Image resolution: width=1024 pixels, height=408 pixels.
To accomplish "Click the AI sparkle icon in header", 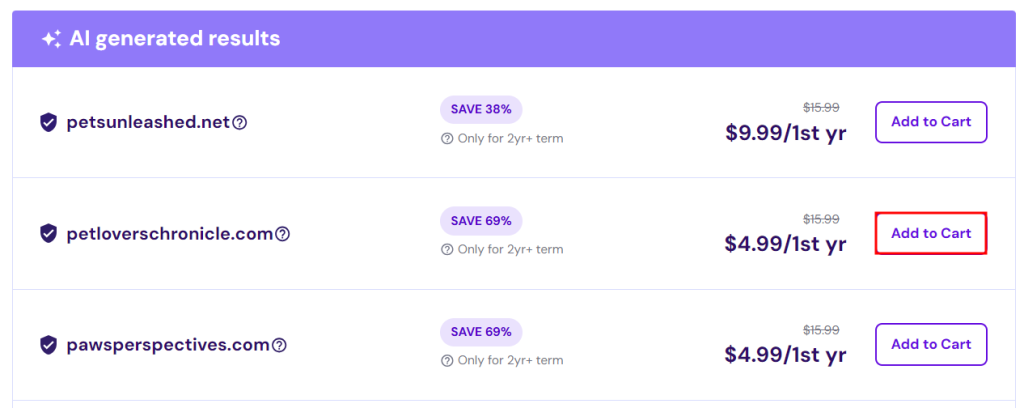I will (50, 39).
